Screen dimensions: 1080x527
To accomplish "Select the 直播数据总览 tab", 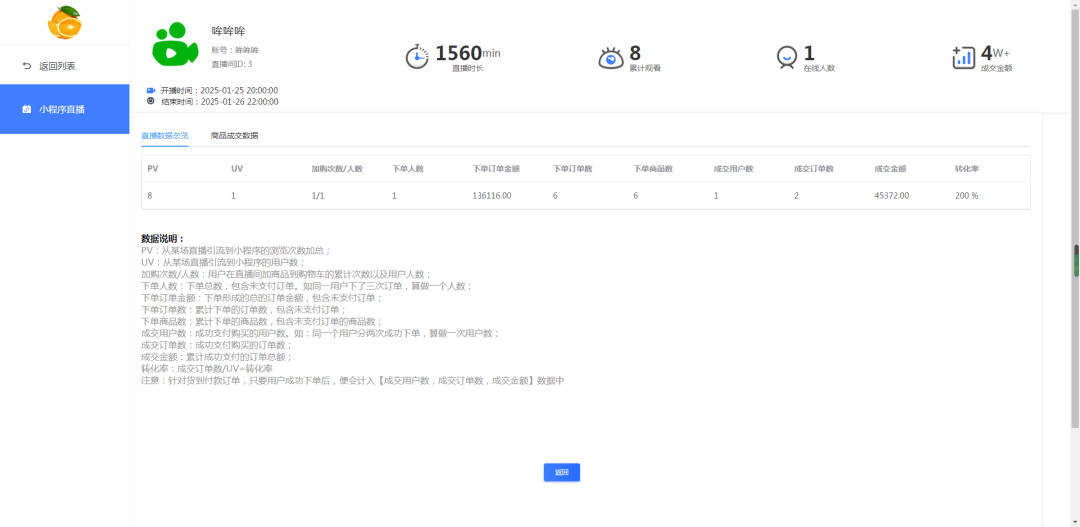I will 164,135.
